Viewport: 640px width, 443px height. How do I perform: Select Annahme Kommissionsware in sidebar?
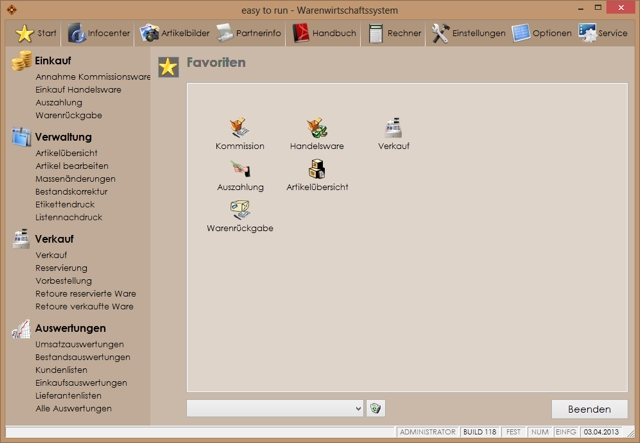pyautogui.click(x=92, y=76)
